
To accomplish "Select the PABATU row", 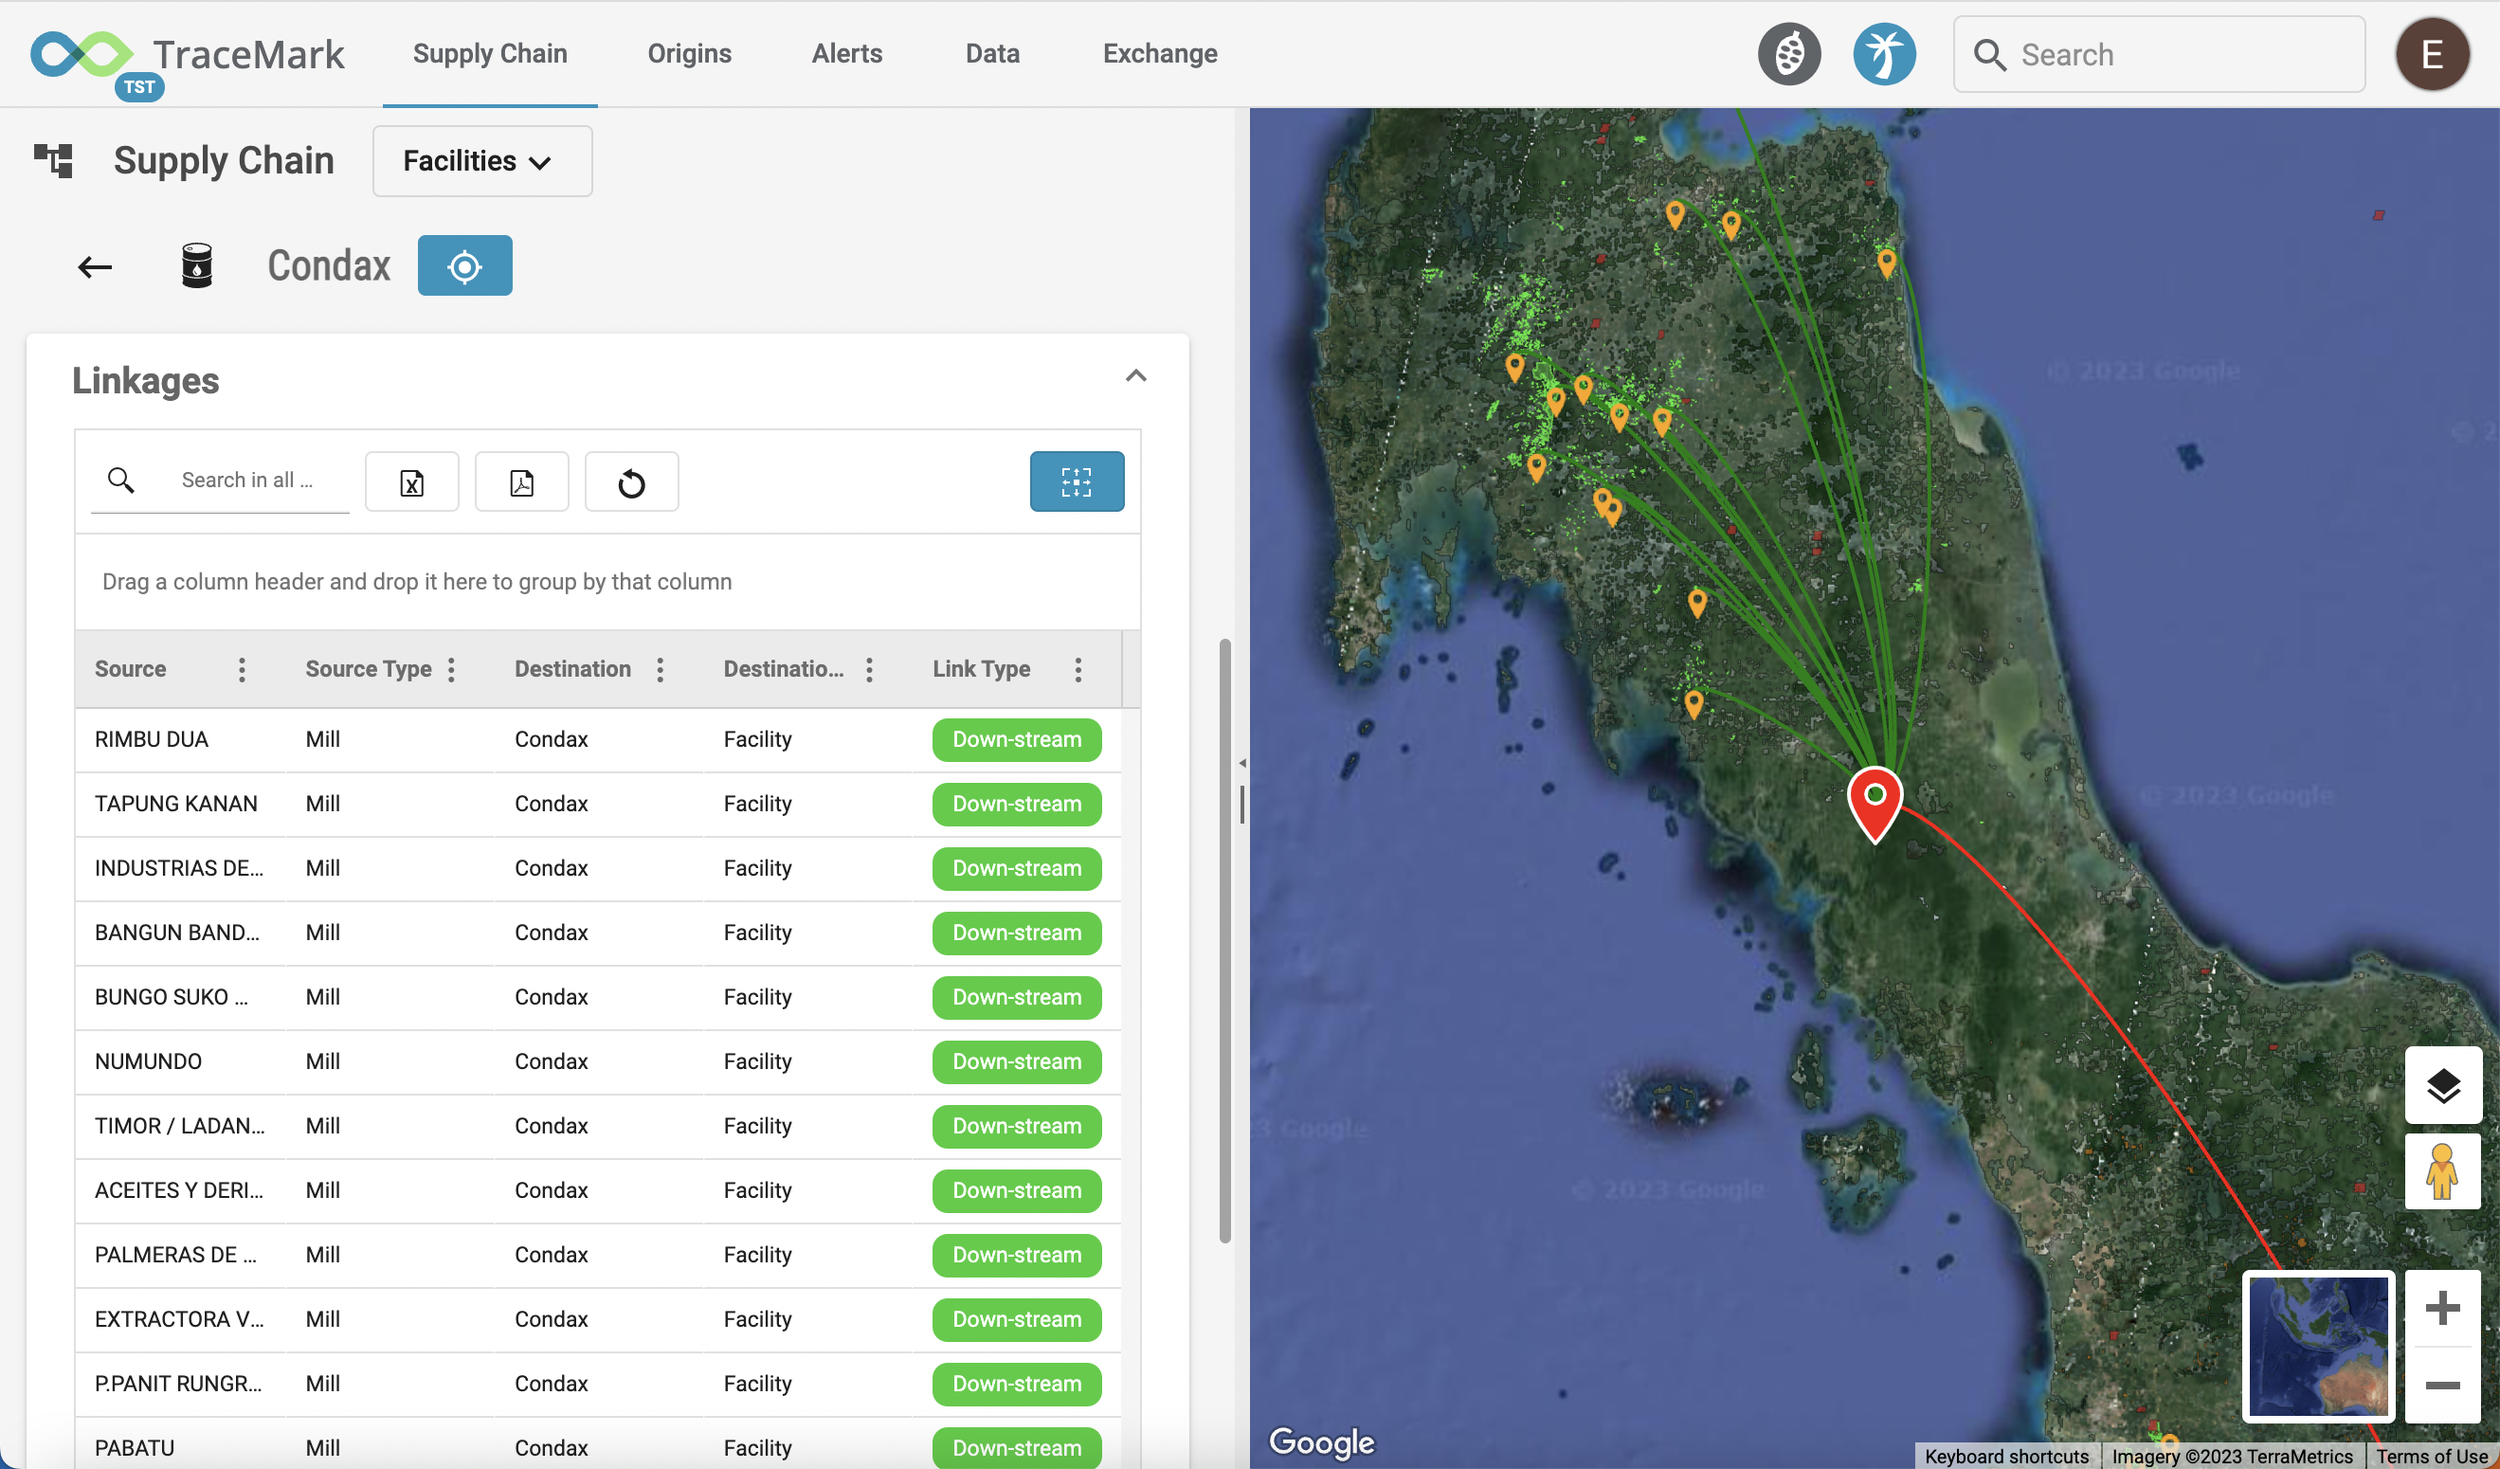I will pyautogui.click(x=598, y=1443).
